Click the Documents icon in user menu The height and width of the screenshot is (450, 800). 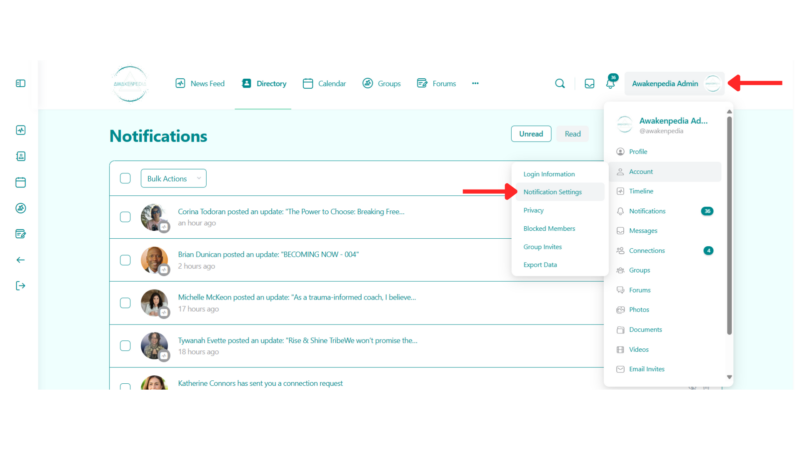(x=620, y=330)
